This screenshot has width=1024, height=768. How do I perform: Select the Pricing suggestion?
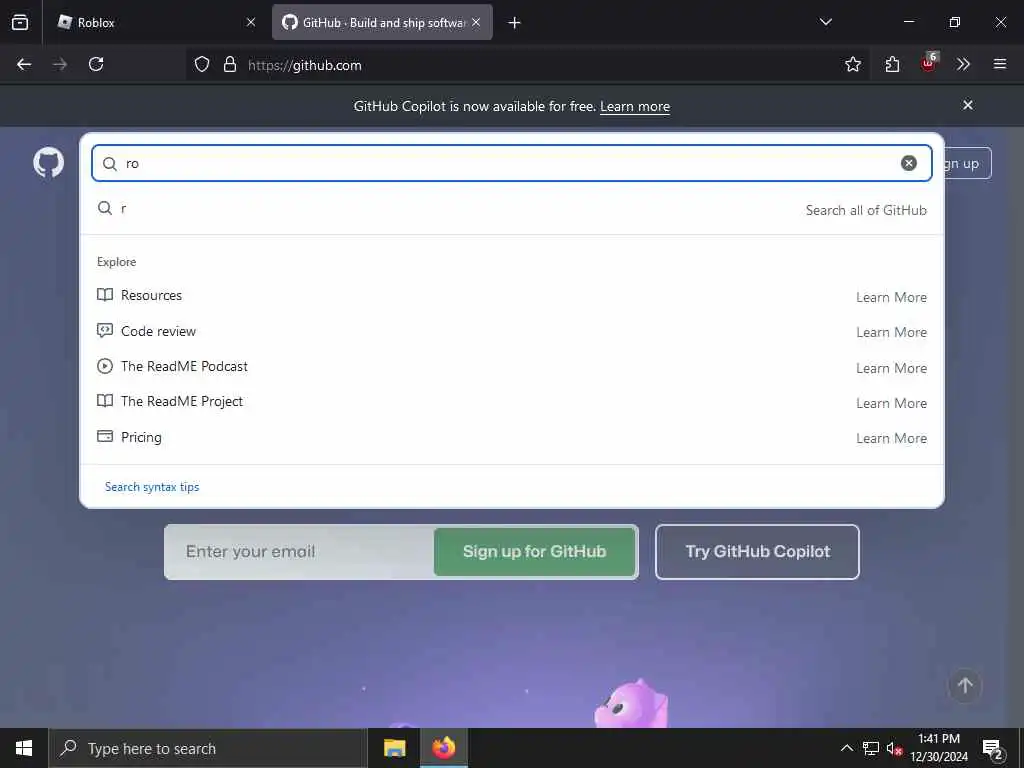pyautogui.click(x=141, y=437)
